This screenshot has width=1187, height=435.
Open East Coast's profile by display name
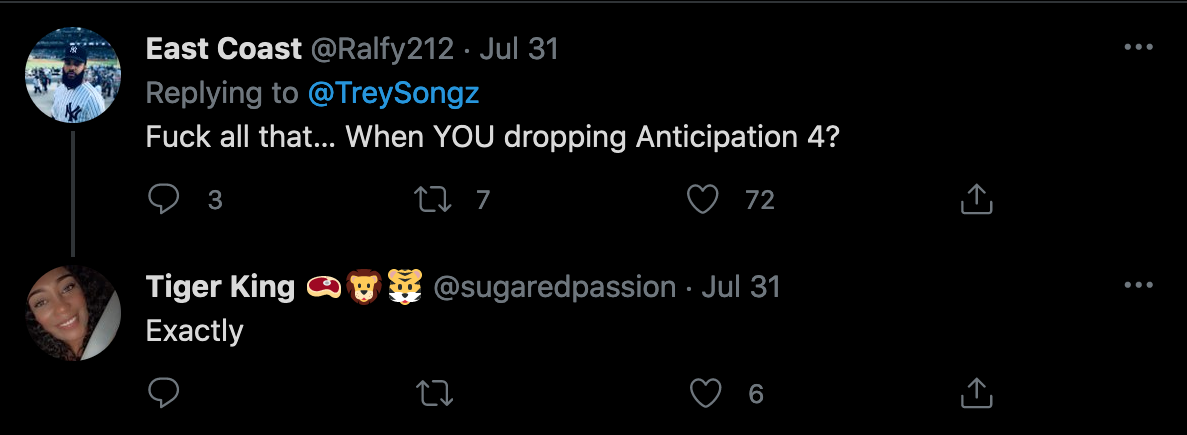223,48
